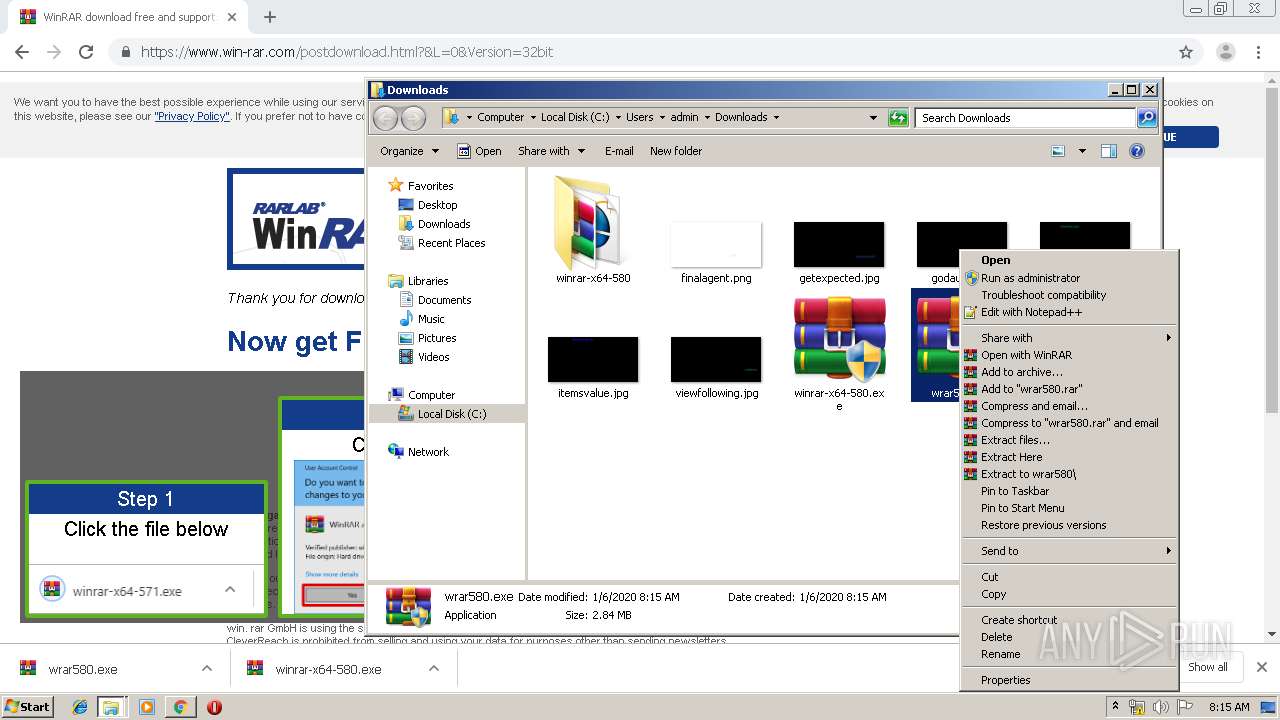The image size is (1280, 720).
Task: Choose Open with WinRAR
Action: click(x=1070, y=355)
